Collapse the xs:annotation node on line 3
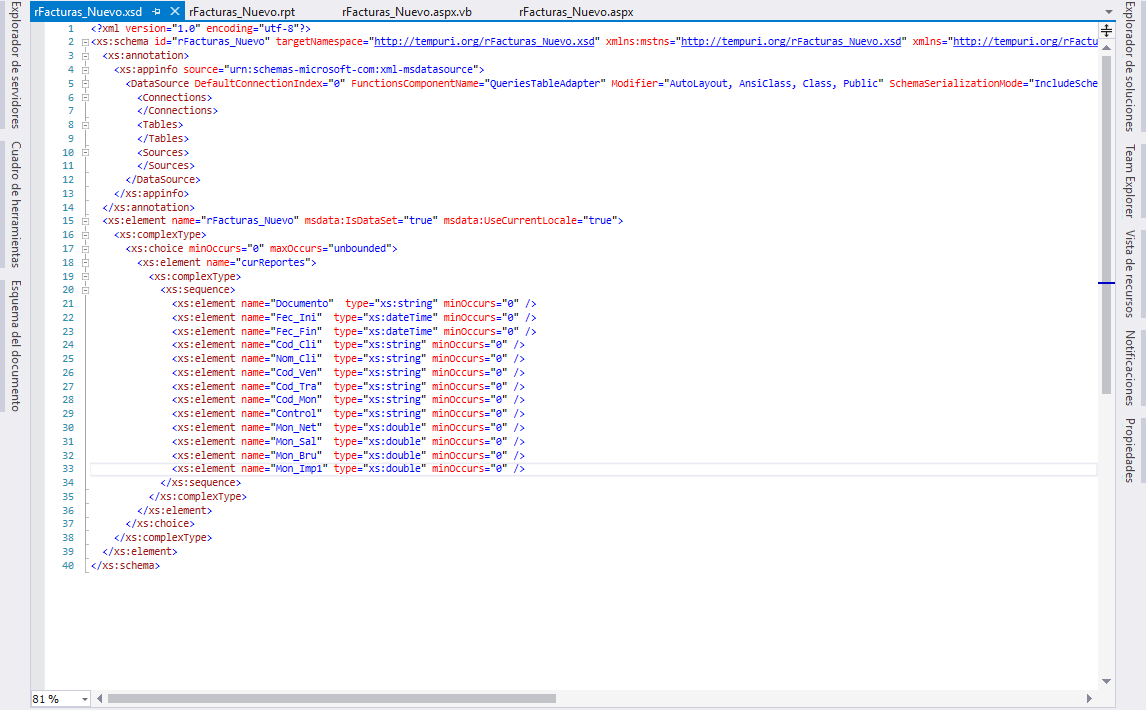 click(84, 56)
